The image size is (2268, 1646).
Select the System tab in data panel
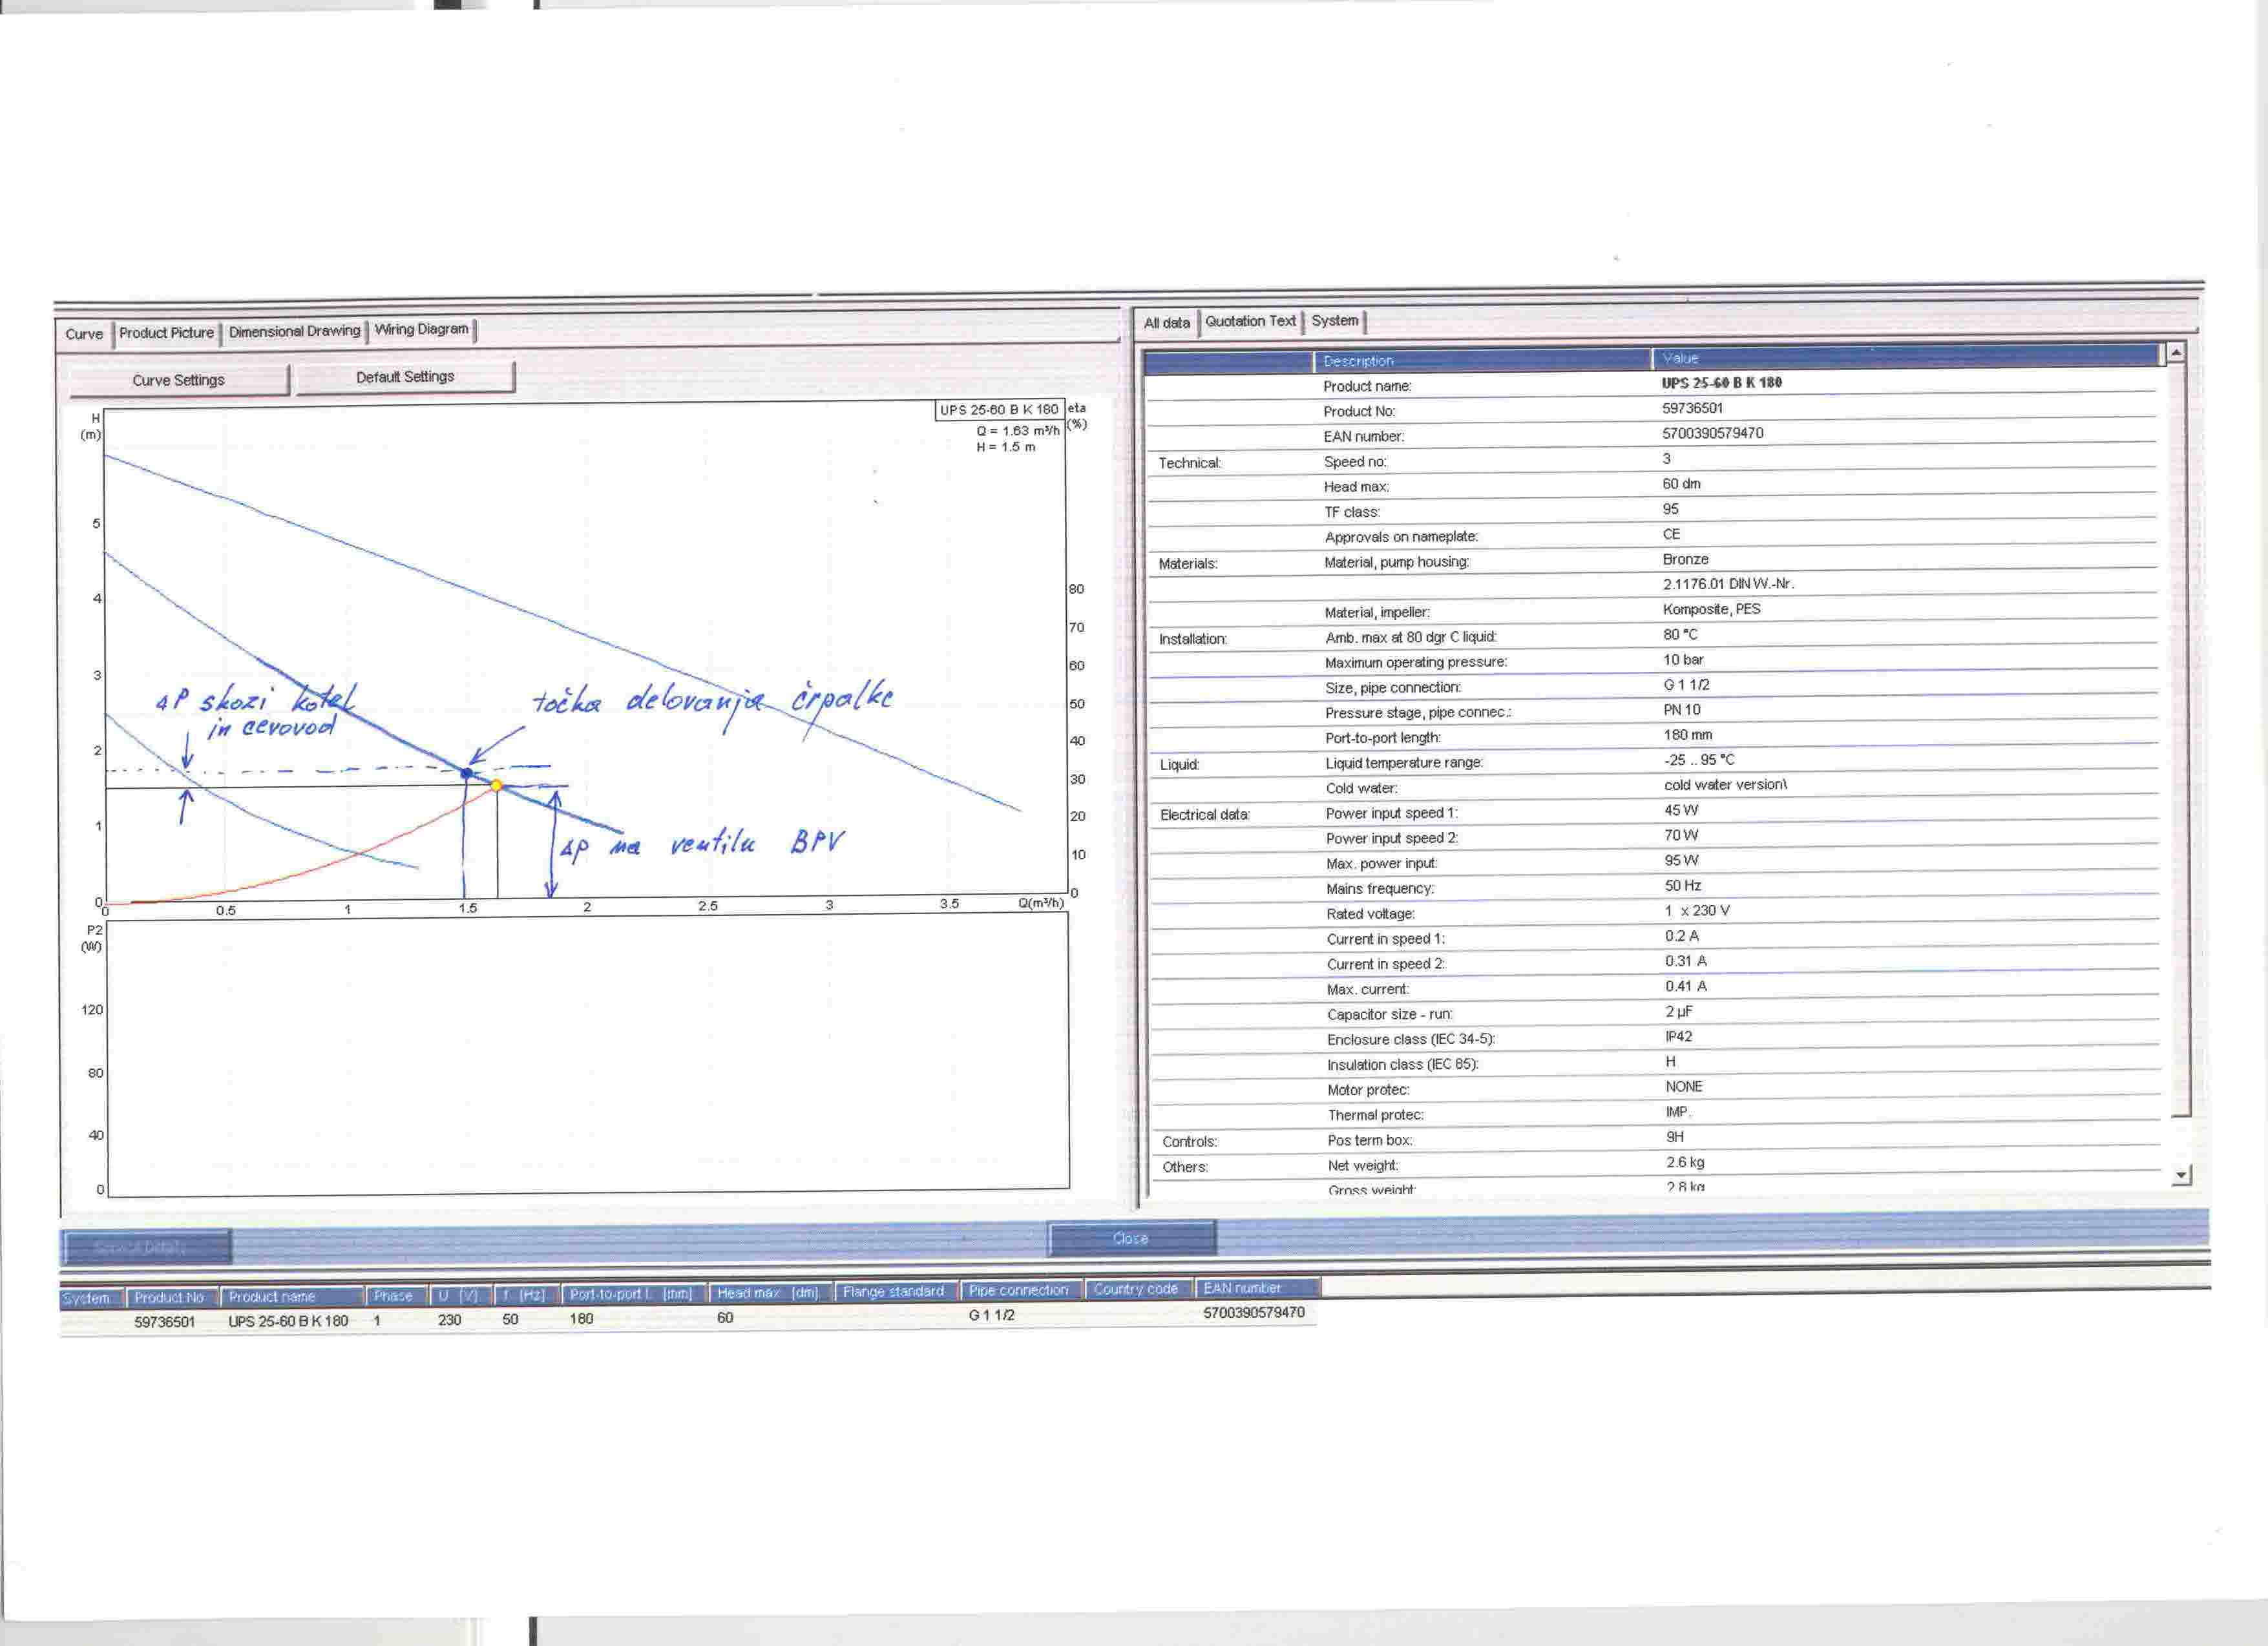tap(1335, 320)
